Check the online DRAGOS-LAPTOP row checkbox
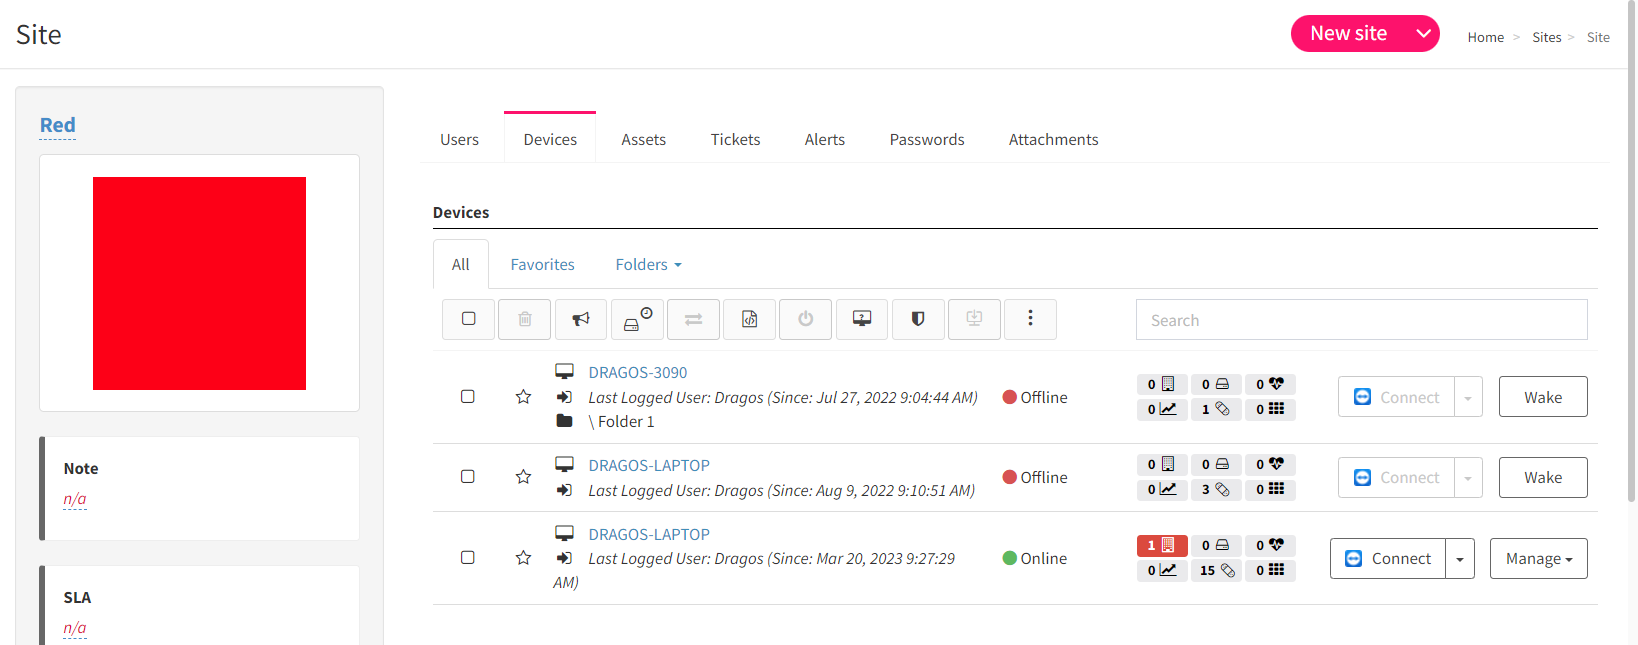1638x645 pixels. click(x=467, y=558)
